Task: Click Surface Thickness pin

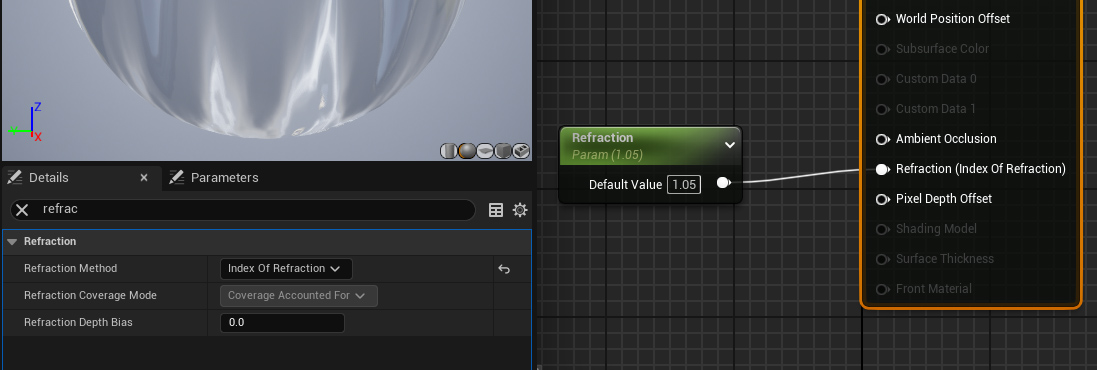Action: pos(883,259)
